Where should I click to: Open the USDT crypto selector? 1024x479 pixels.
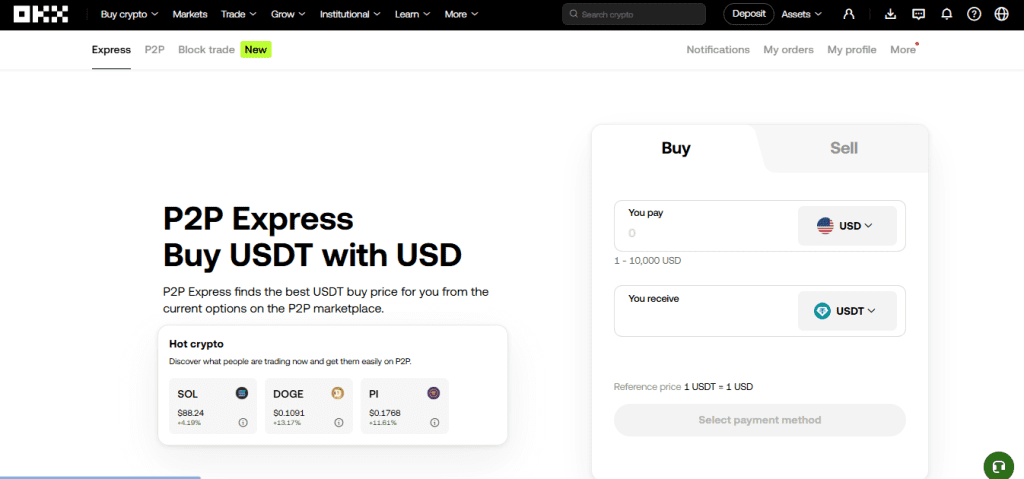click(x=847, y=311)
